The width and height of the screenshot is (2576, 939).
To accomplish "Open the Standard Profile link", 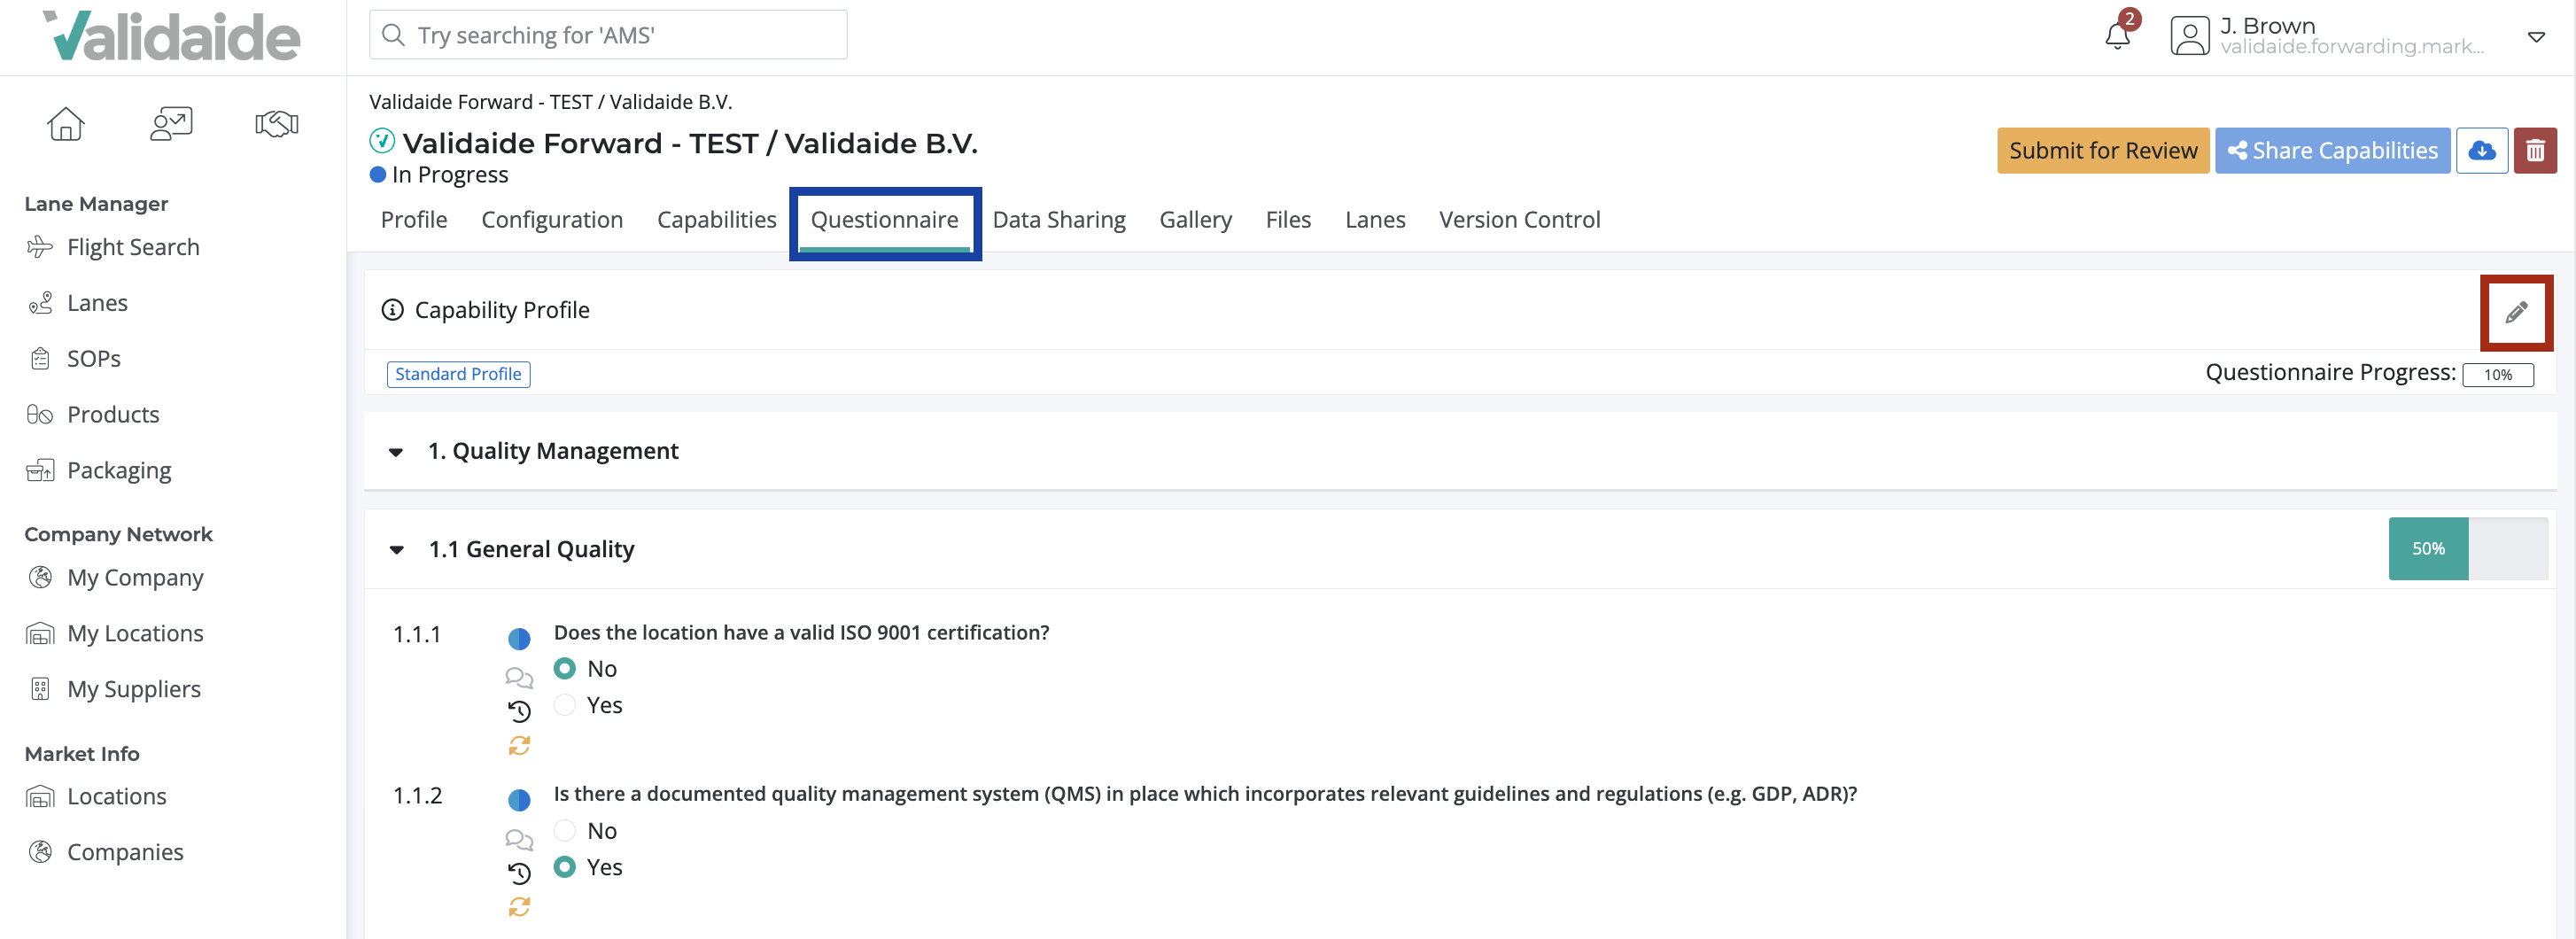I will pos(458,373).
